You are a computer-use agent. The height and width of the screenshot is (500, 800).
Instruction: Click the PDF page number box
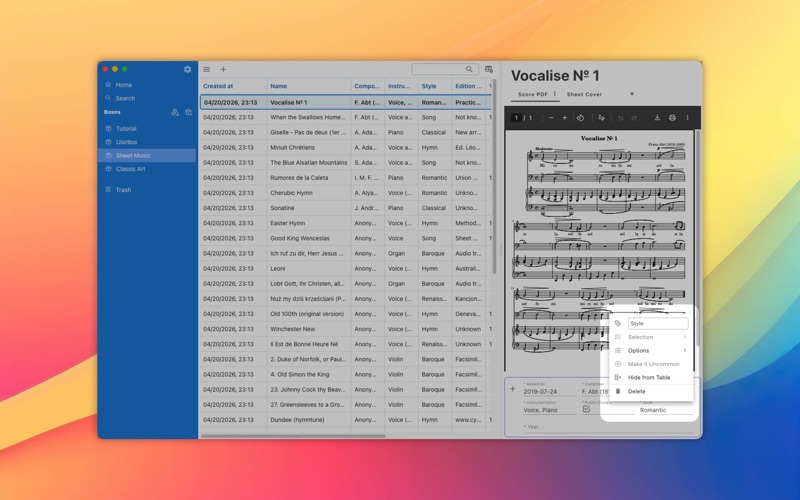tap(516, 118)
